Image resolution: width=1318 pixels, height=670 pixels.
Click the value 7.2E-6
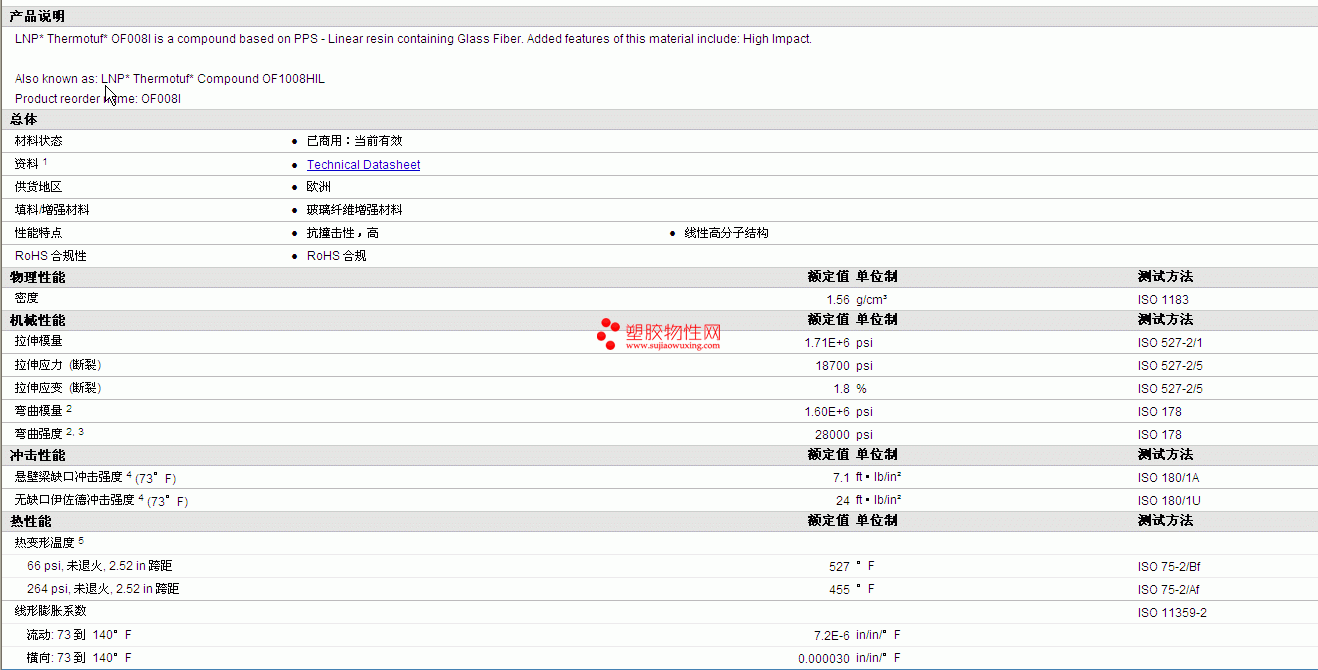[832, 636]
